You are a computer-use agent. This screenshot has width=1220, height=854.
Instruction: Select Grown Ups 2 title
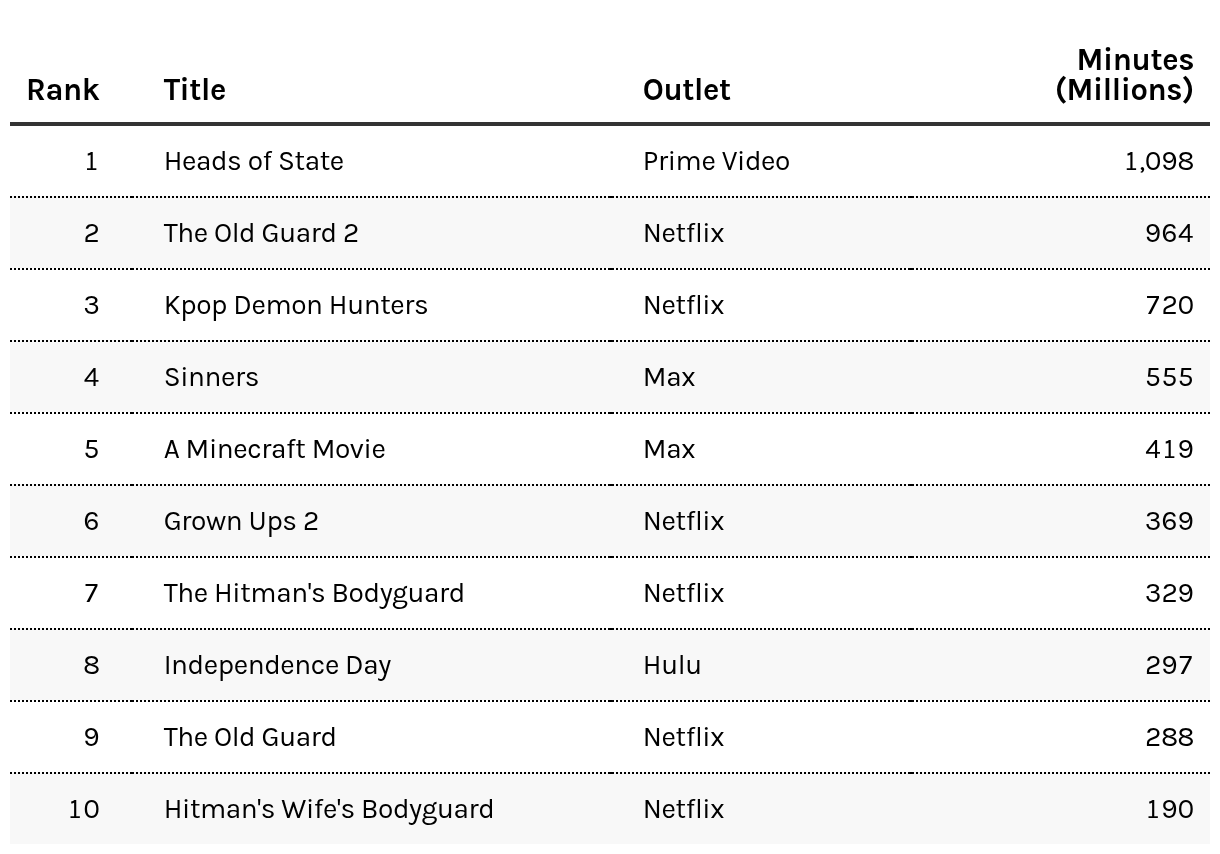(x=241, y=521)
